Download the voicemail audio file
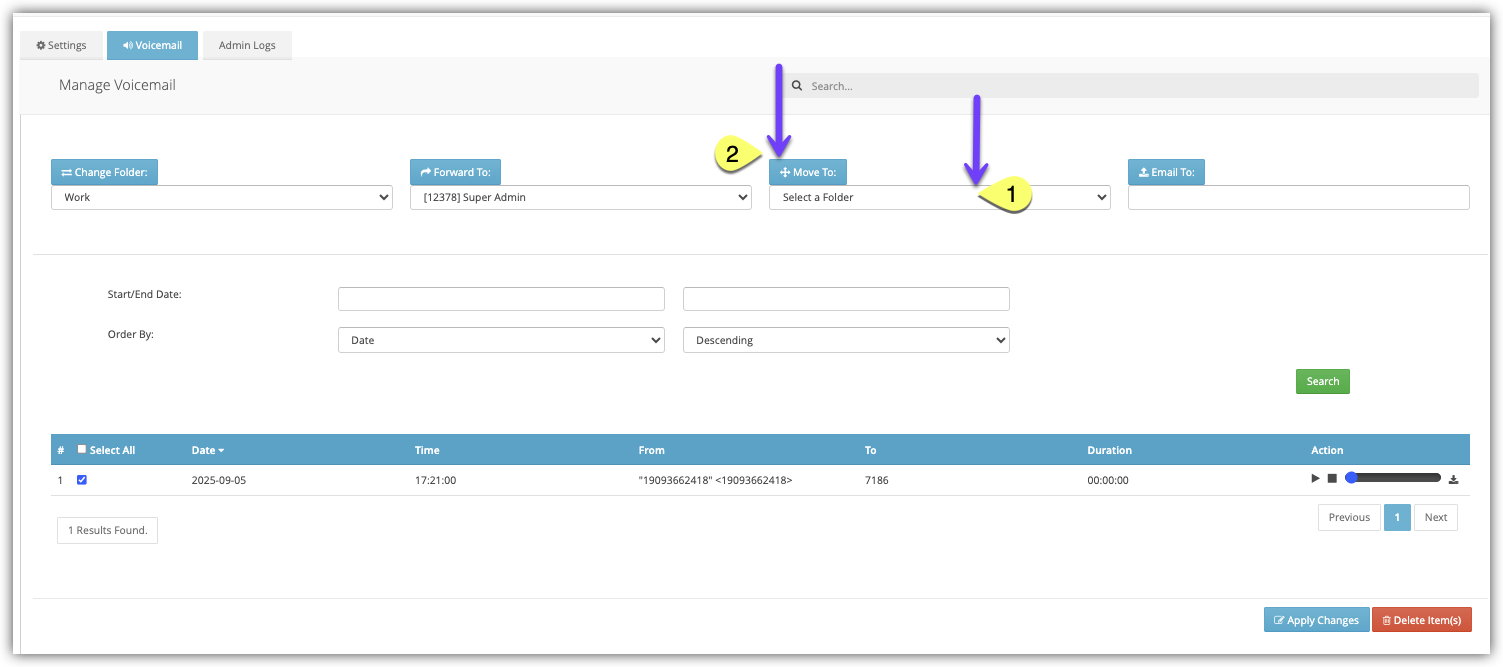The width and height of the screenshot is (1503, 667). coord(1453,480)
